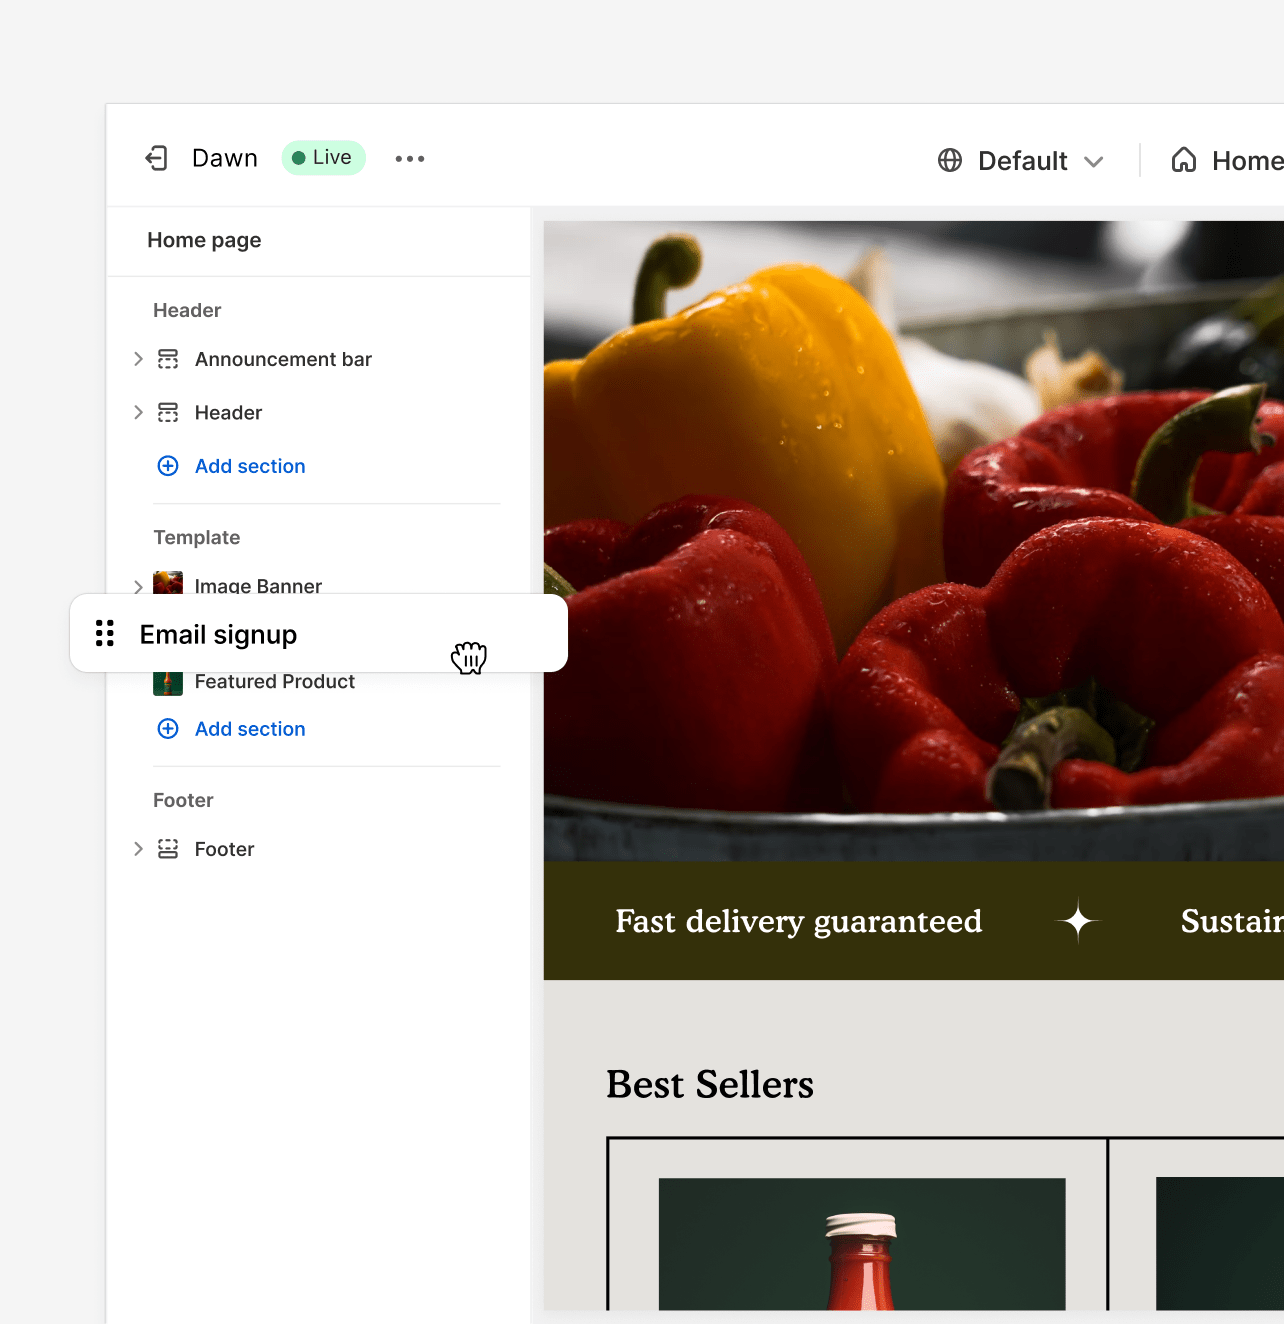Click Add section link under Header group
The image size is (1284, 1324).
(250, 466)
